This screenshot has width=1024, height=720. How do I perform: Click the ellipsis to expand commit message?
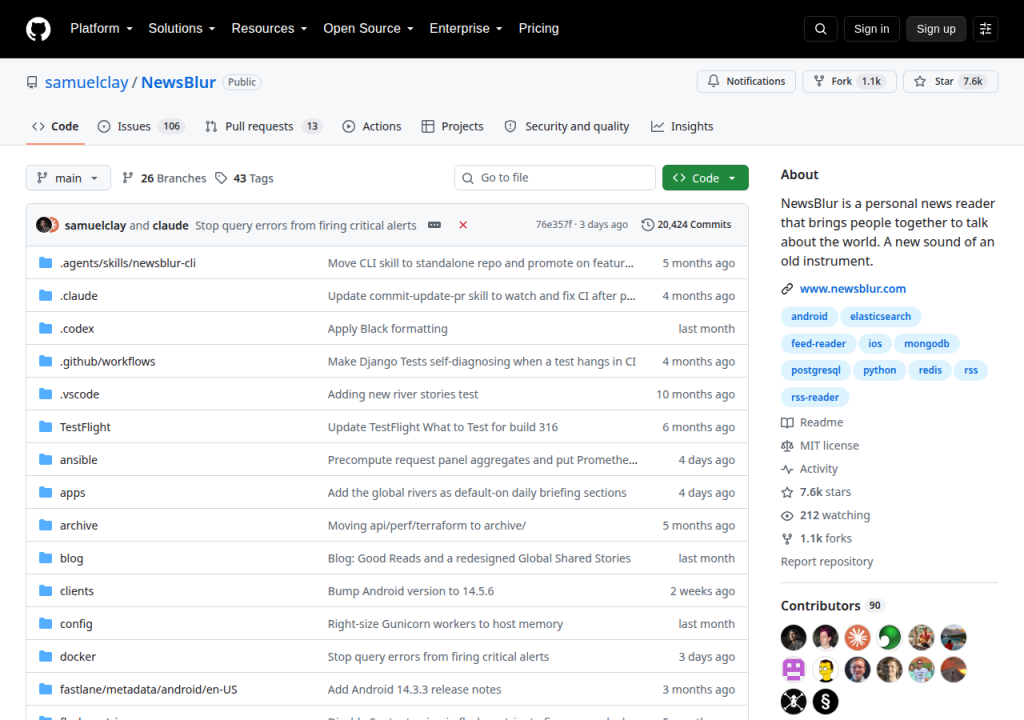tap(434, 225)
